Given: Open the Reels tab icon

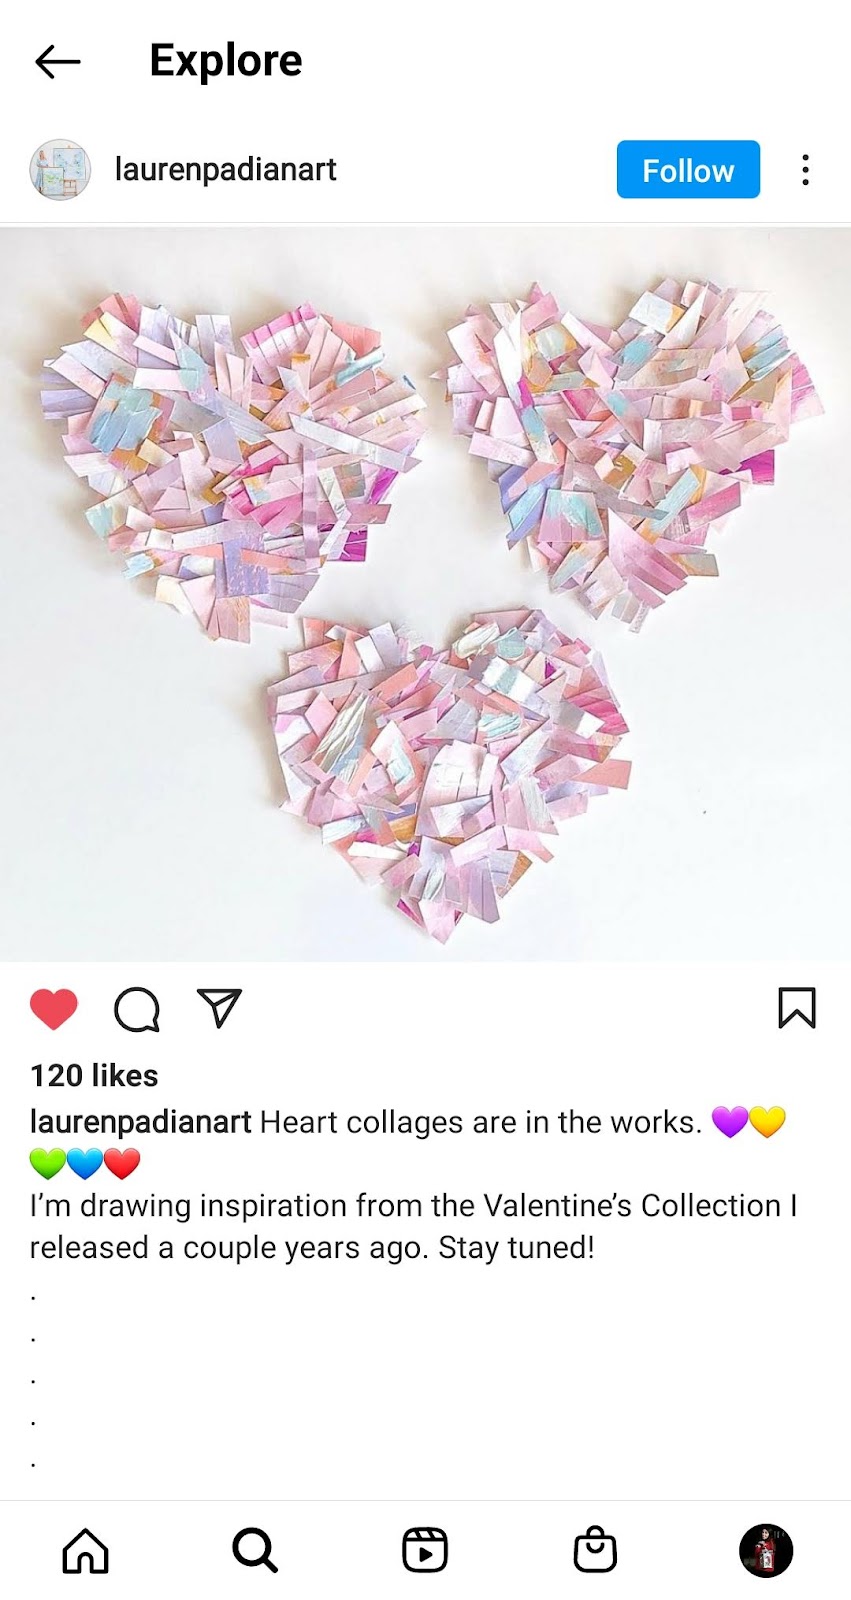Looking at the screenshot, I should [x=425, y=1551].
